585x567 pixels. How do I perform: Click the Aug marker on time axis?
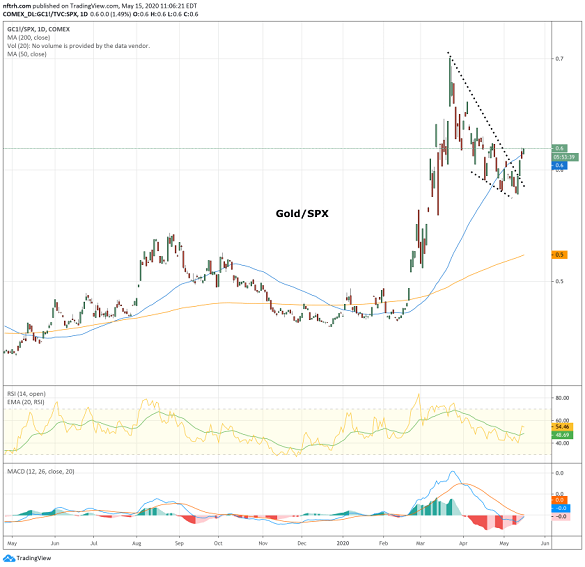click(137, 543)
